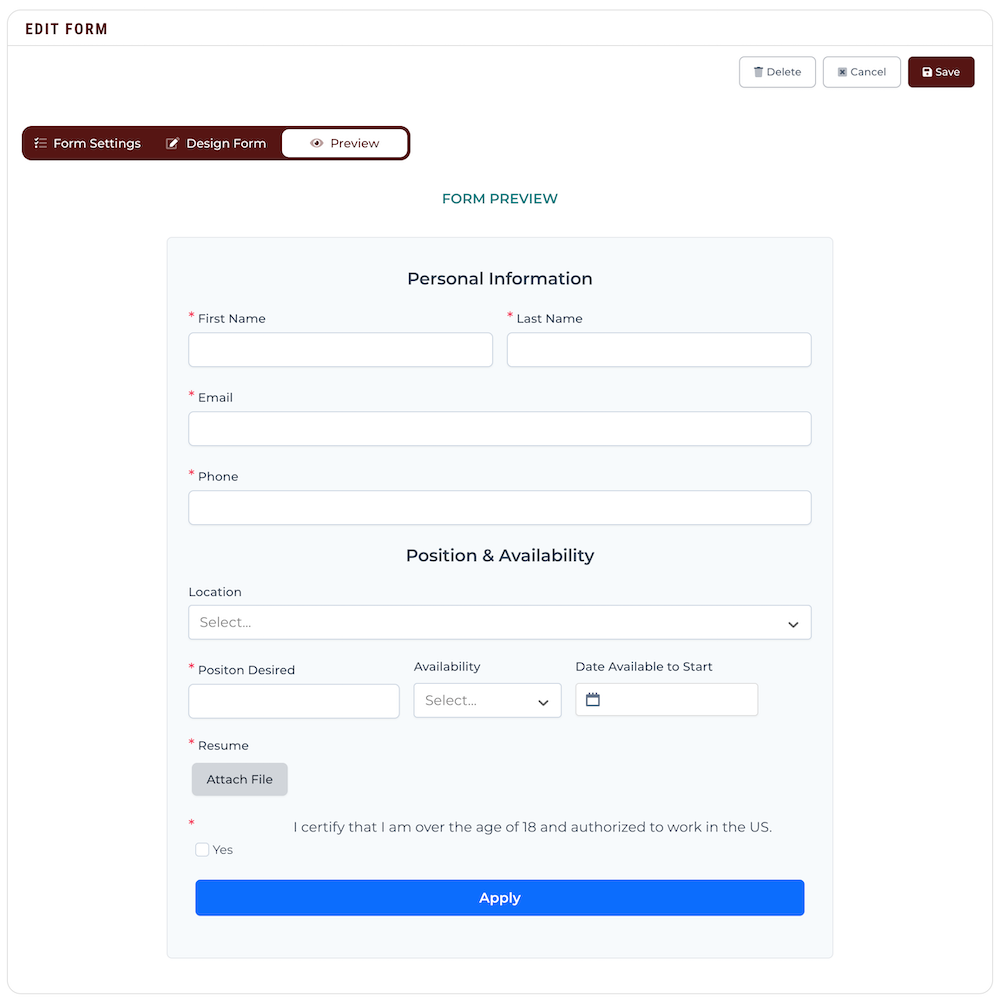
Task: Focus the First Name text field
Action: pos(340,350)
